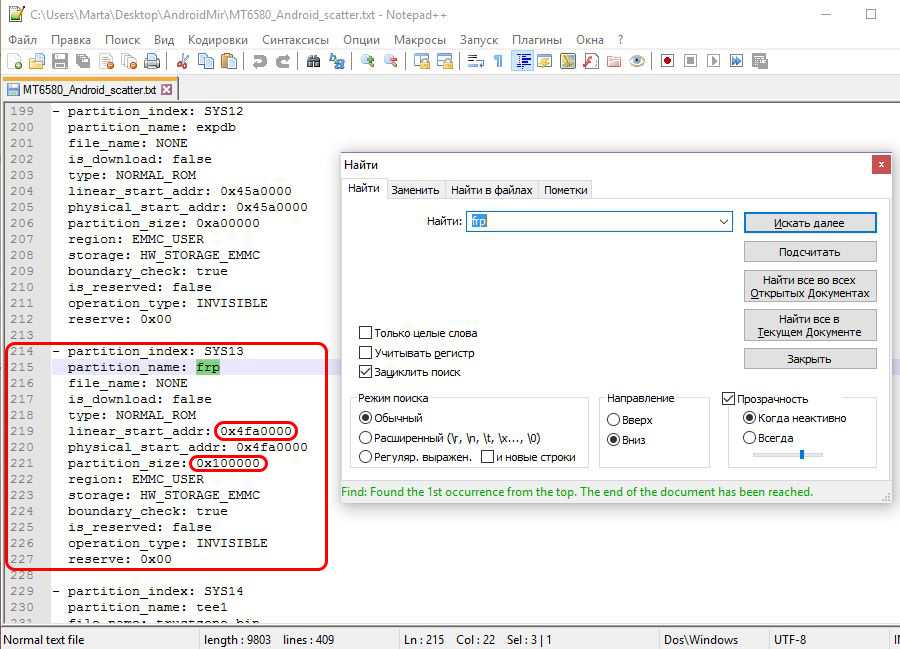Click the transparency slider handle
The image size is (900, 649).
[x=801, y=454]
